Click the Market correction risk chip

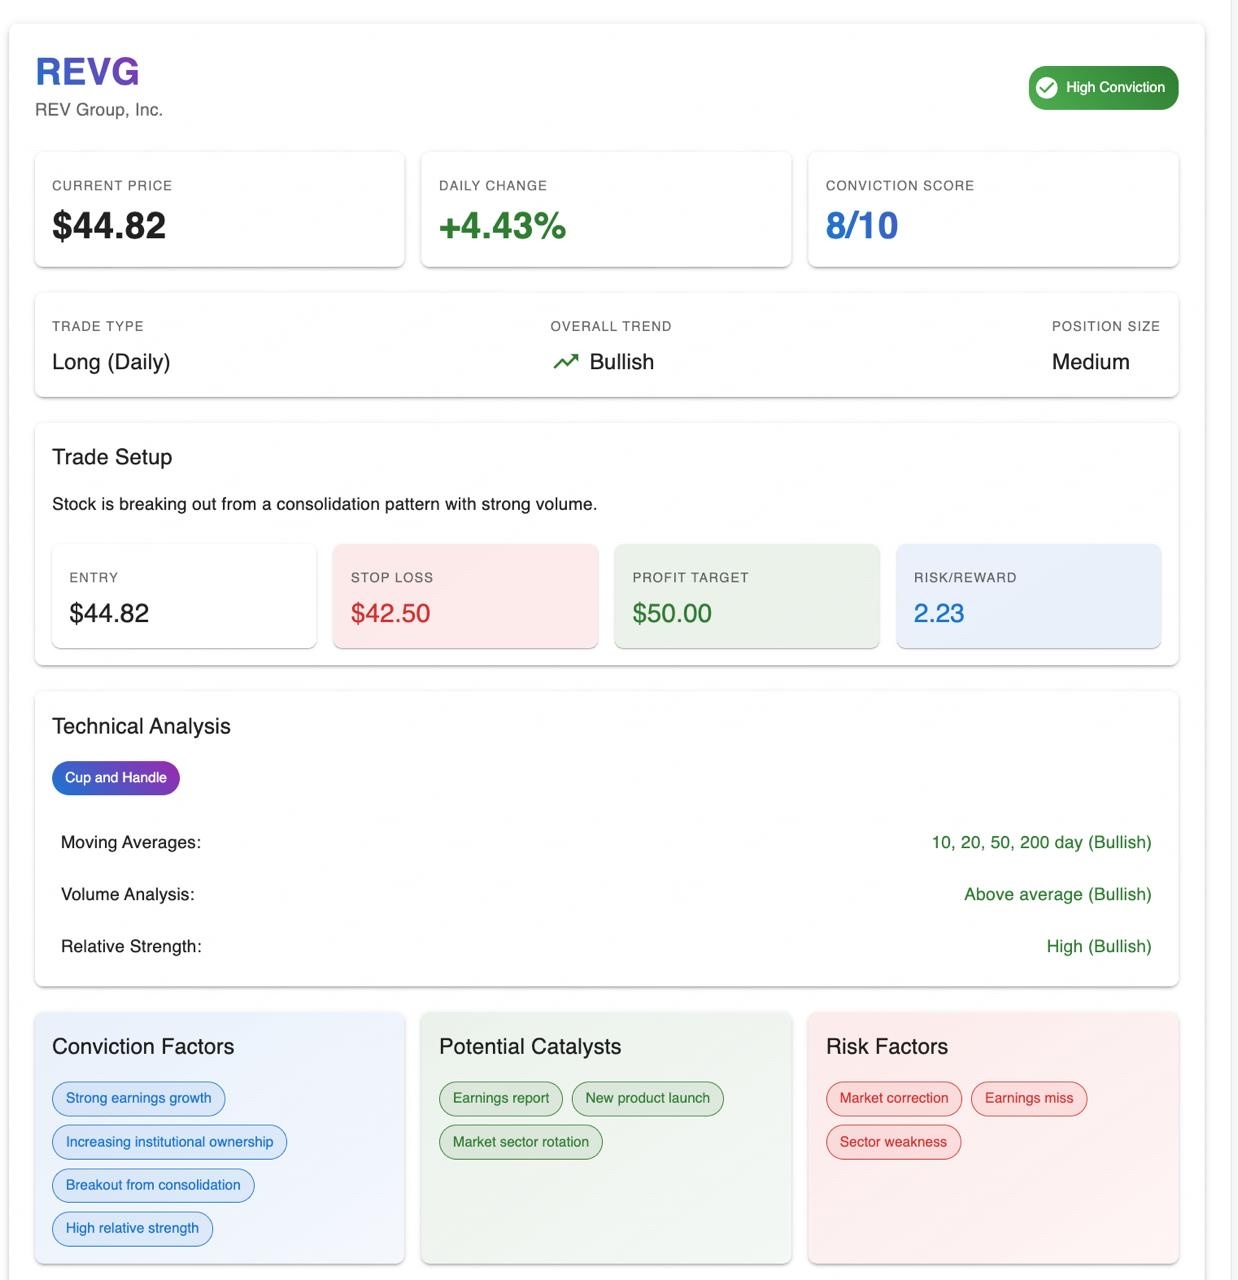894,1098
